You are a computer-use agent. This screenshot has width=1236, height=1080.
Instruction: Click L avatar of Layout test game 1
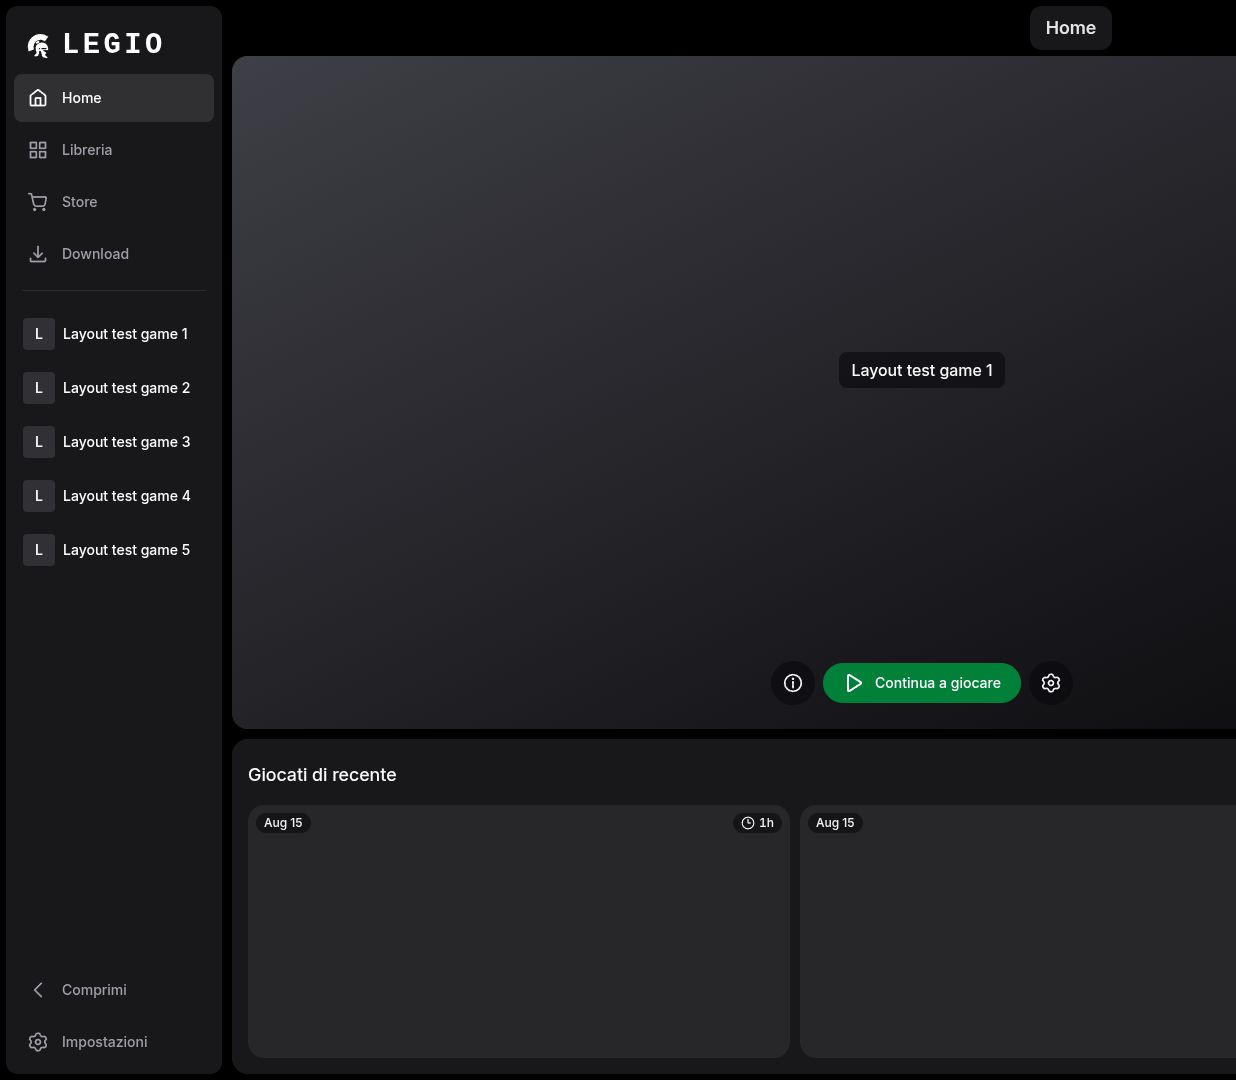[x=39, y=334]
